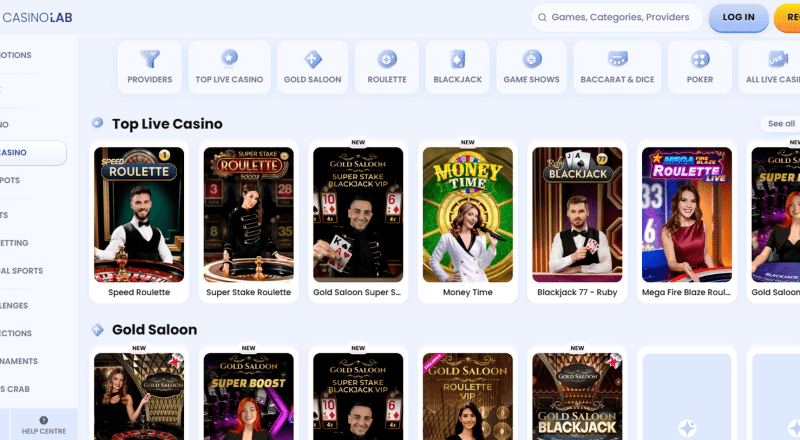Screen dimensions: 800x440
Task: Open the Tournaments sidebar item
Action: click(x=19, y=361)
